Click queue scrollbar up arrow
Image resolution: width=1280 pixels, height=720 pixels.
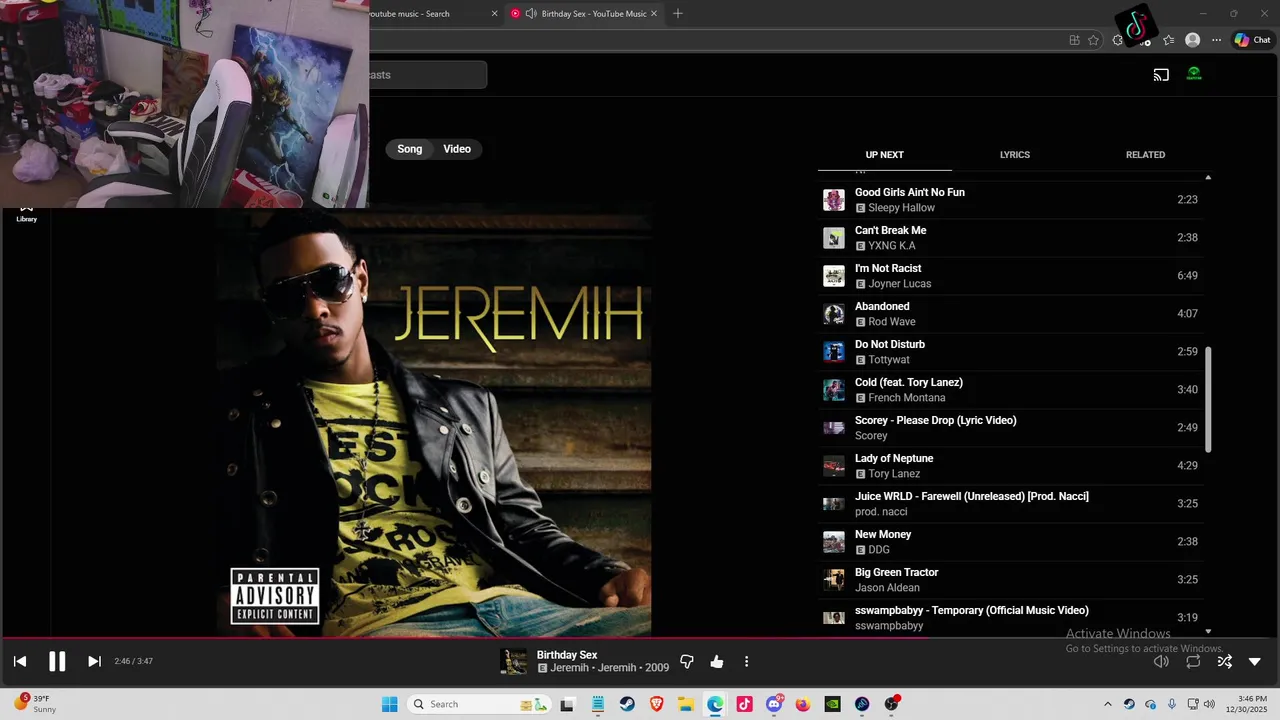click(1208, 177)
